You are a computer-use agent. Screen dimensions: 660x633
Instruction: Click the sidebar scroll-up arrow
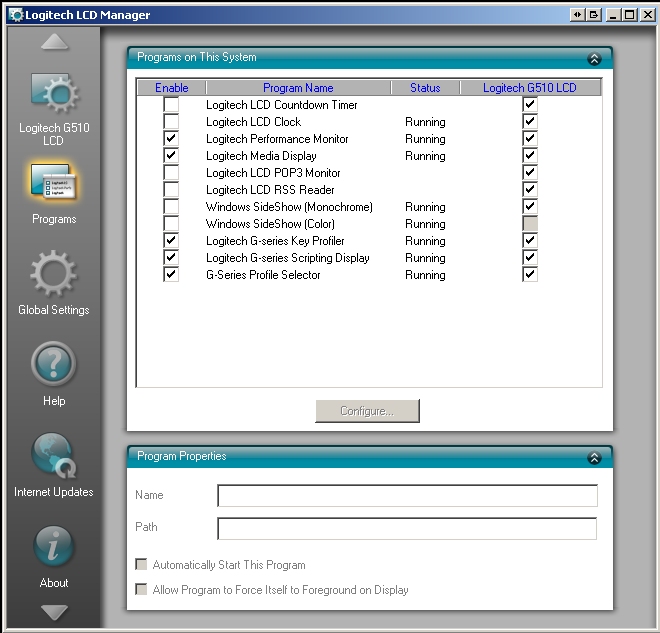(x=54, y=42)
